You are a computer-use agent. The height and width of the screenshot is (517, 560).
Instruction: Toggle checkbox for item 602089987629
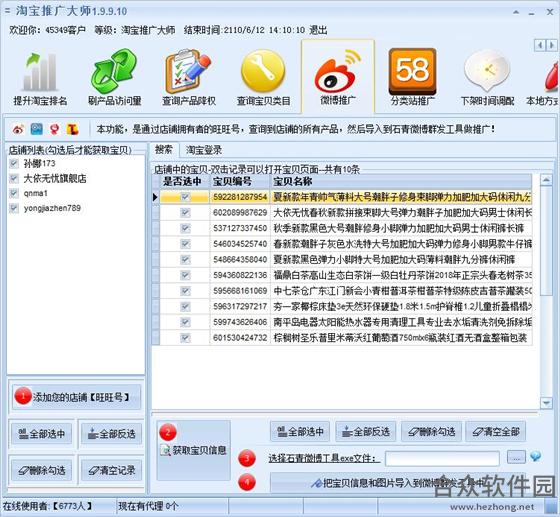(185, 212)
